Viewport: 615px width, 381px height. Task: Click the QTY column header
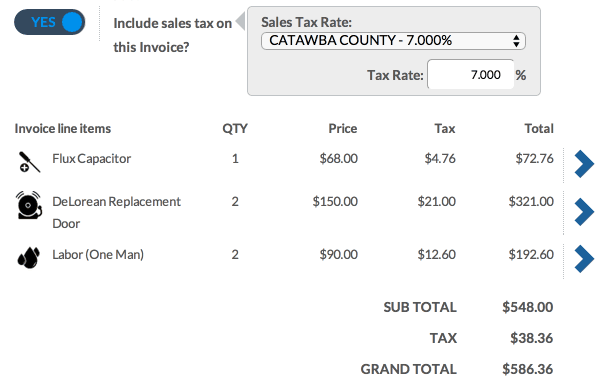[235, 128]
